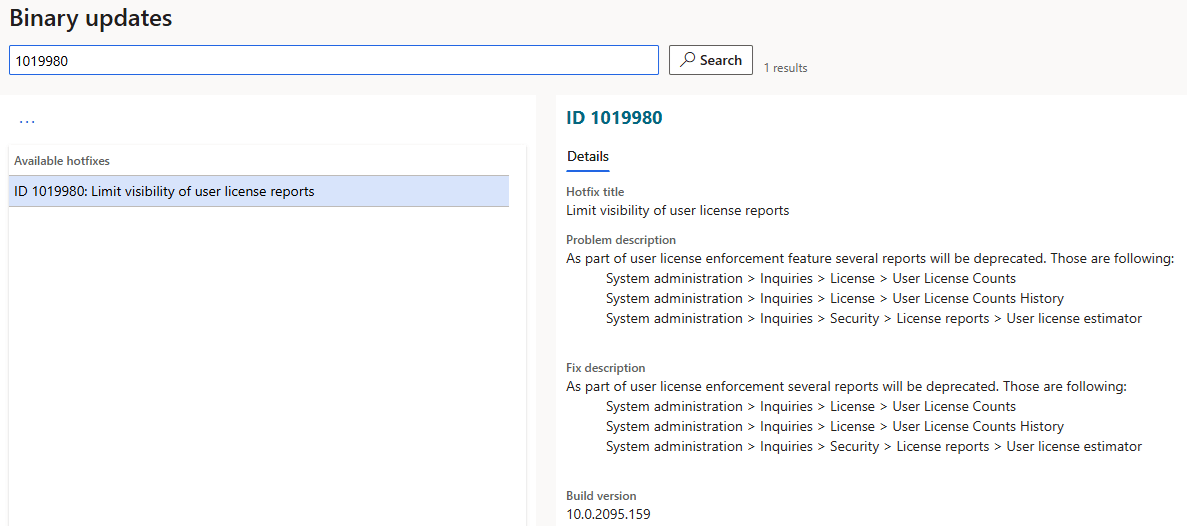Click the magnifier icon in Search button
The image size is (1187, 526).
[x=687, y=61]
